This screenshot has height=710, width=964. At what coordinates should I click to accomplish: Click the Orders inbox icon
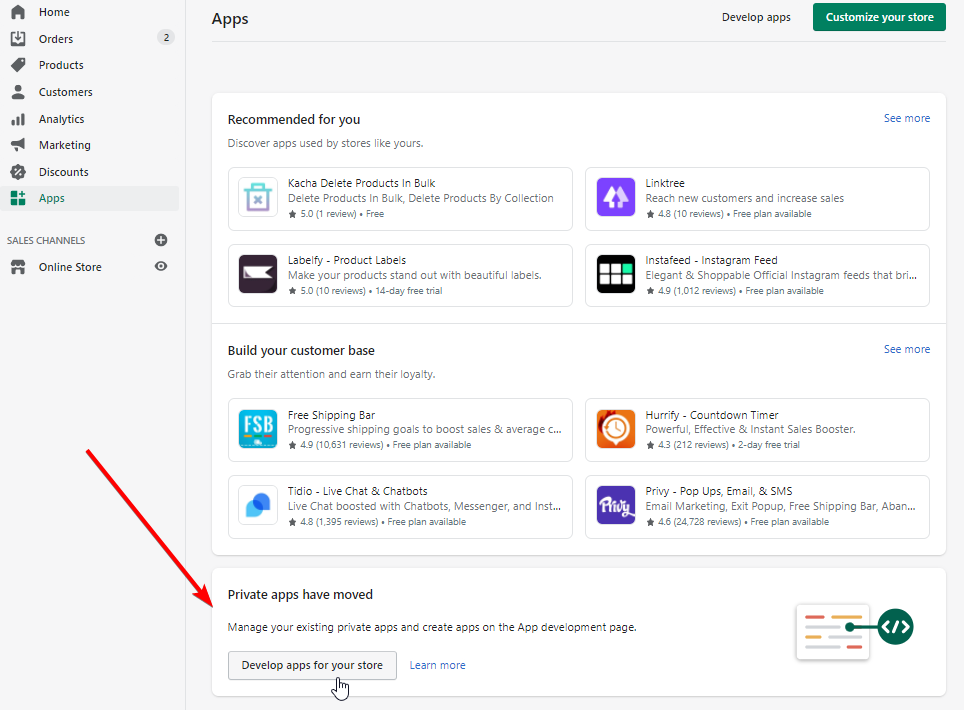(x=18, y=39)
